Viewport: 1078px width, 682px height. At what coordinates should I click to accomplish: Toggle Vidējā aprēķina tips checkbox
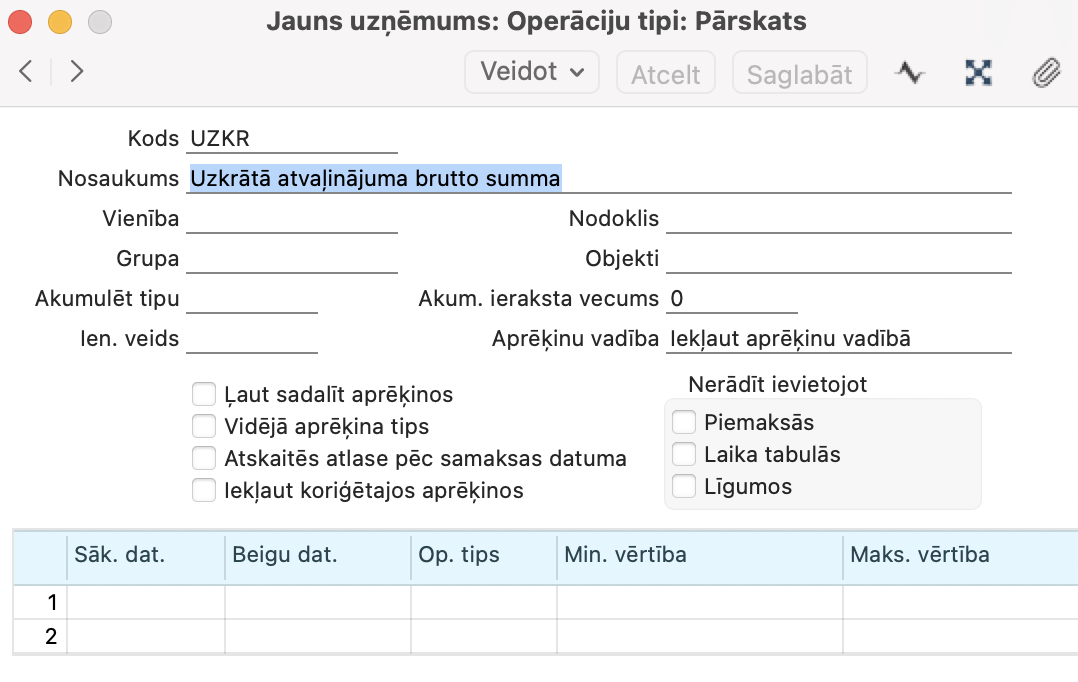coord(204,426)
